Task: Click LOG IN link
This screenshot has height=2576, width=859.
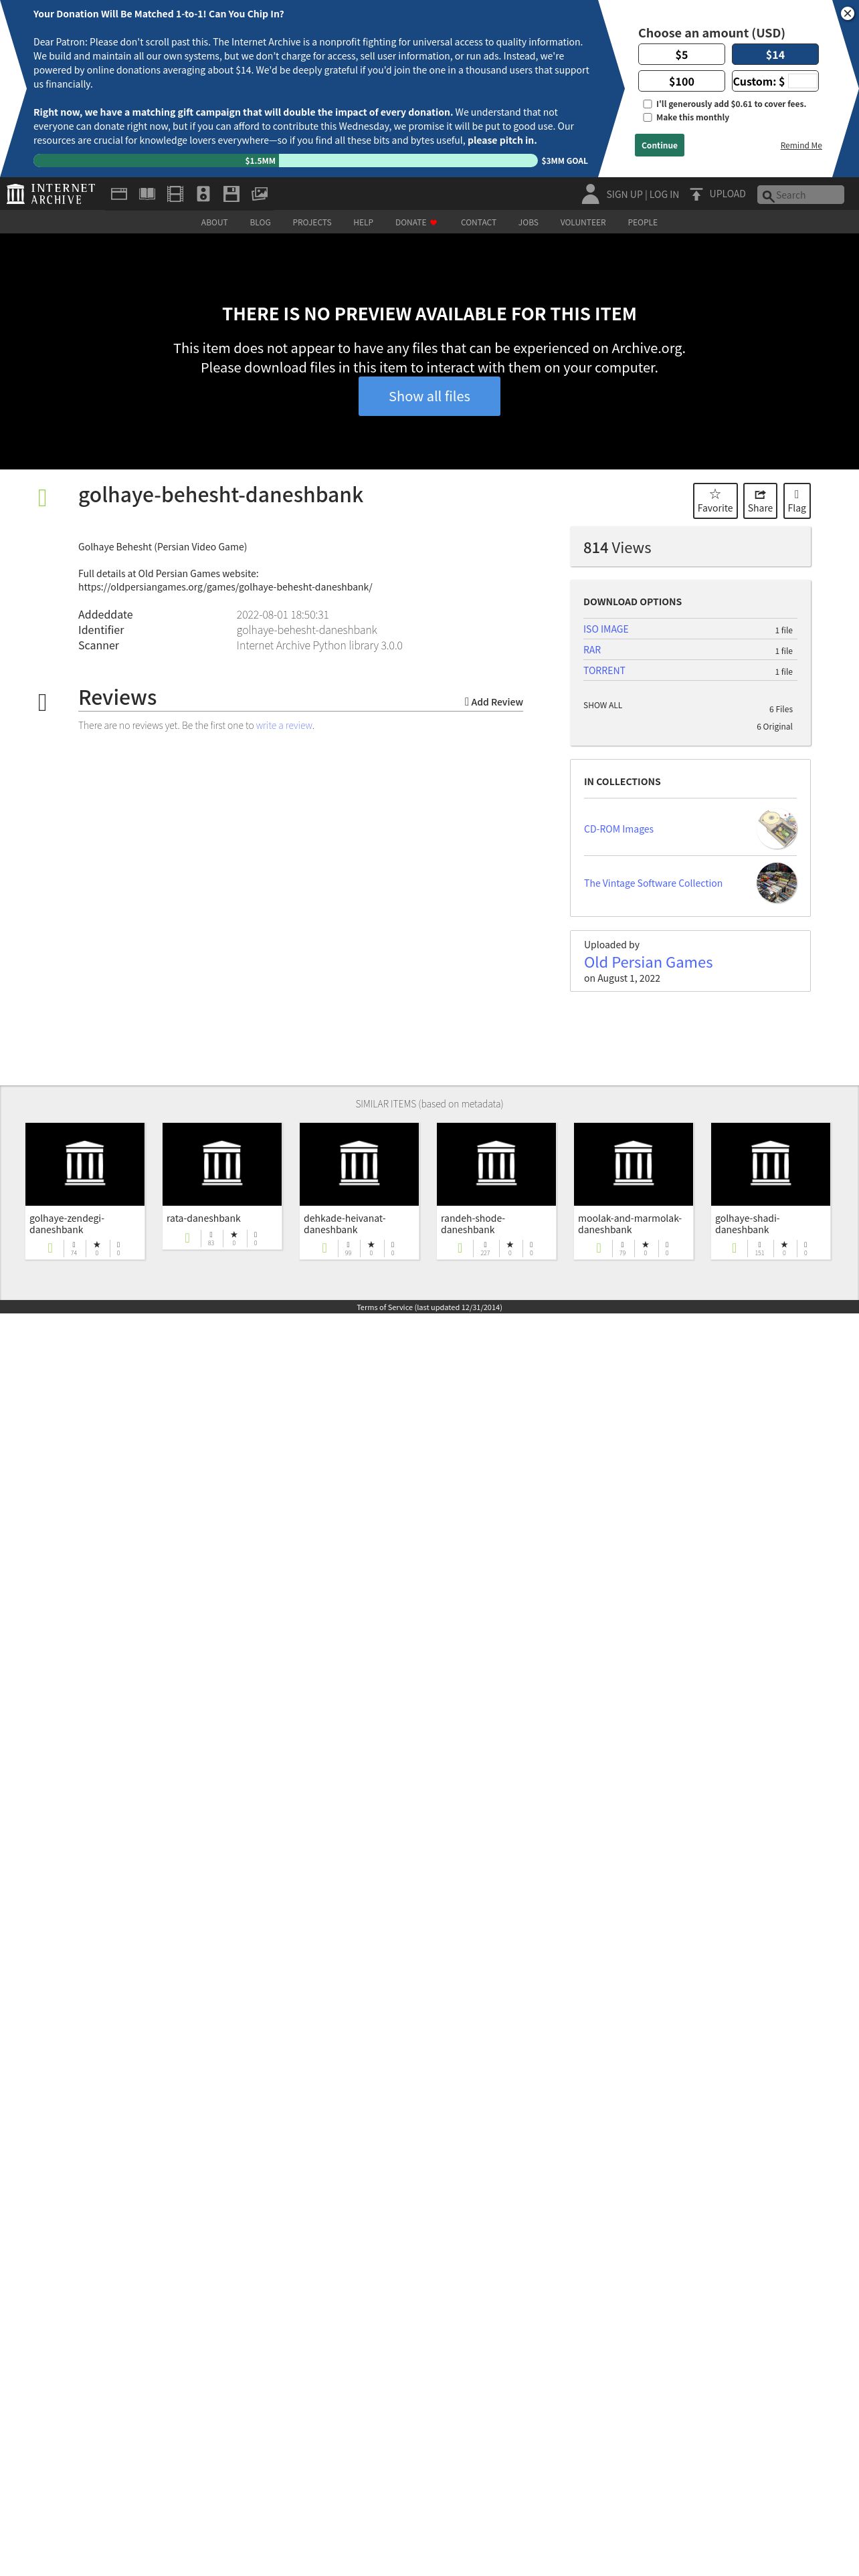Action: (664, 195)
